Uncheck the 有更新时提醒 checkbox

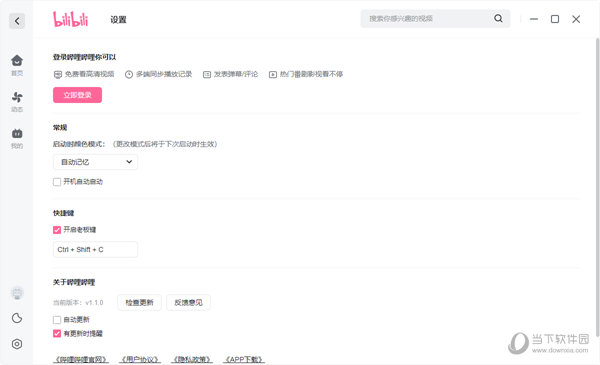point(57,334)
